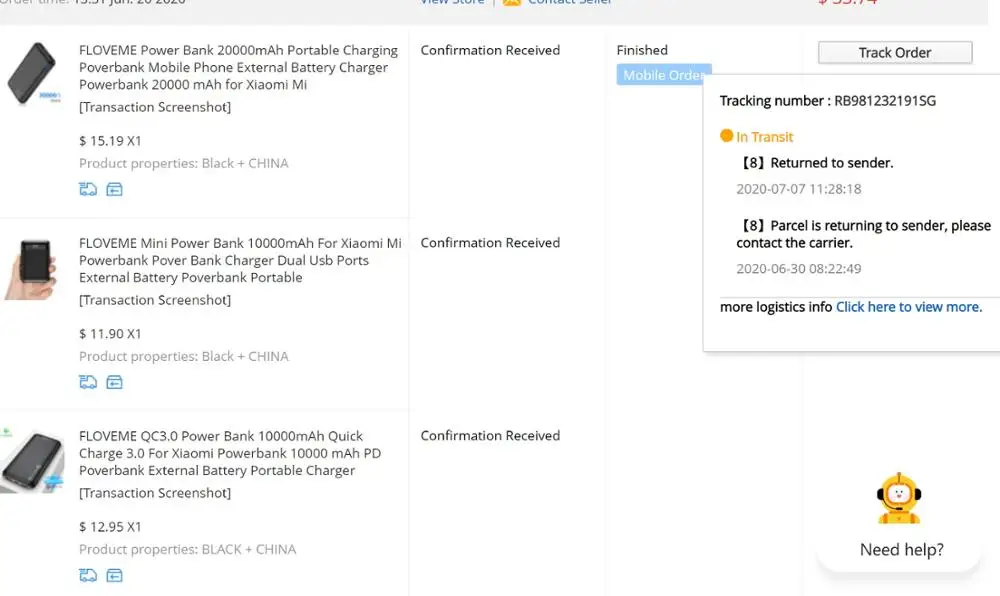Open the 'Click here to view more' logistics link
This screenshot has height=596, width=1000.
pyautogui.click(x=909, y=307)
